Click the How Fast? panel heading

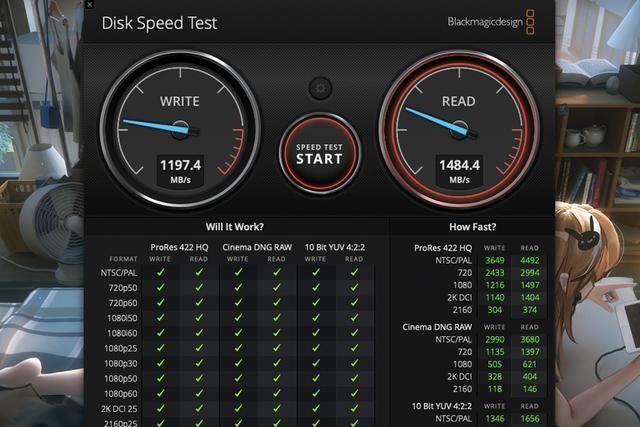point(472,227)
